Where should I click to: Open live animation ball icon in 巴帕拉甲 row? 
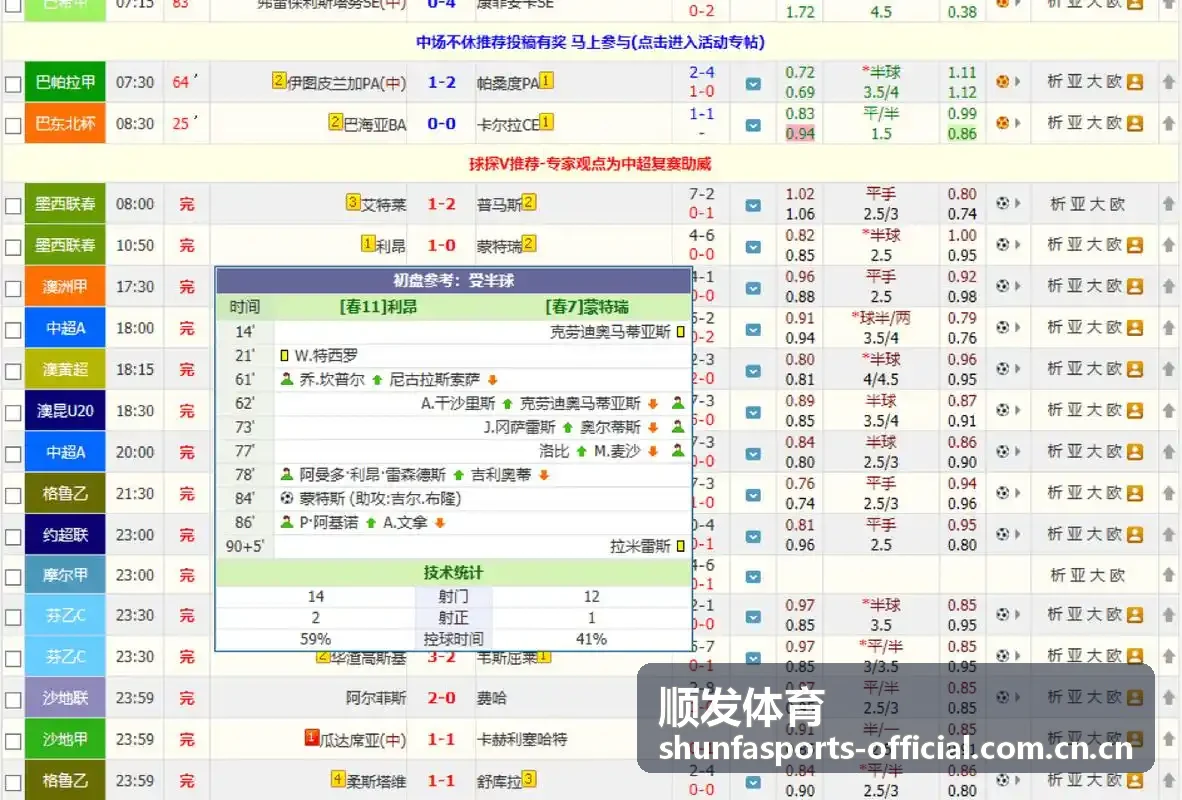pos(1003,81)
